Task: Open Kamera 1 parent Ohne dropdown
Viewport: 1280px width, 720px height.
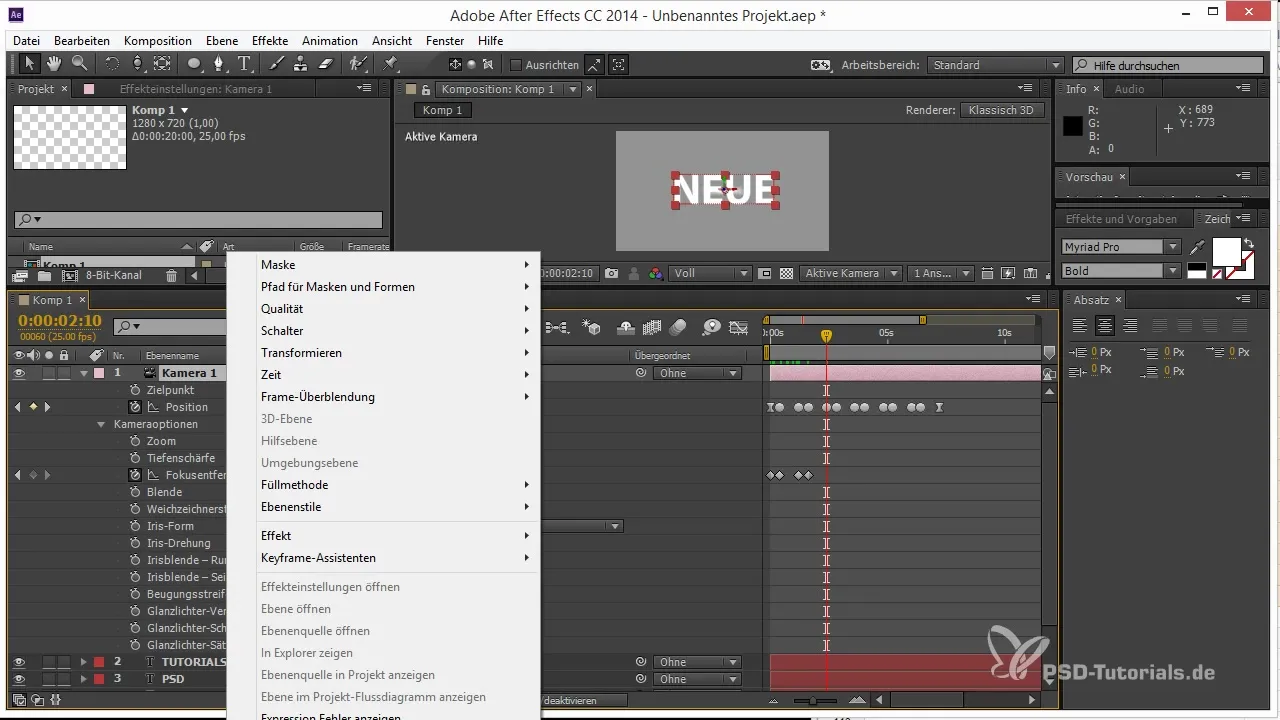Action: click(x=697, y=373)
